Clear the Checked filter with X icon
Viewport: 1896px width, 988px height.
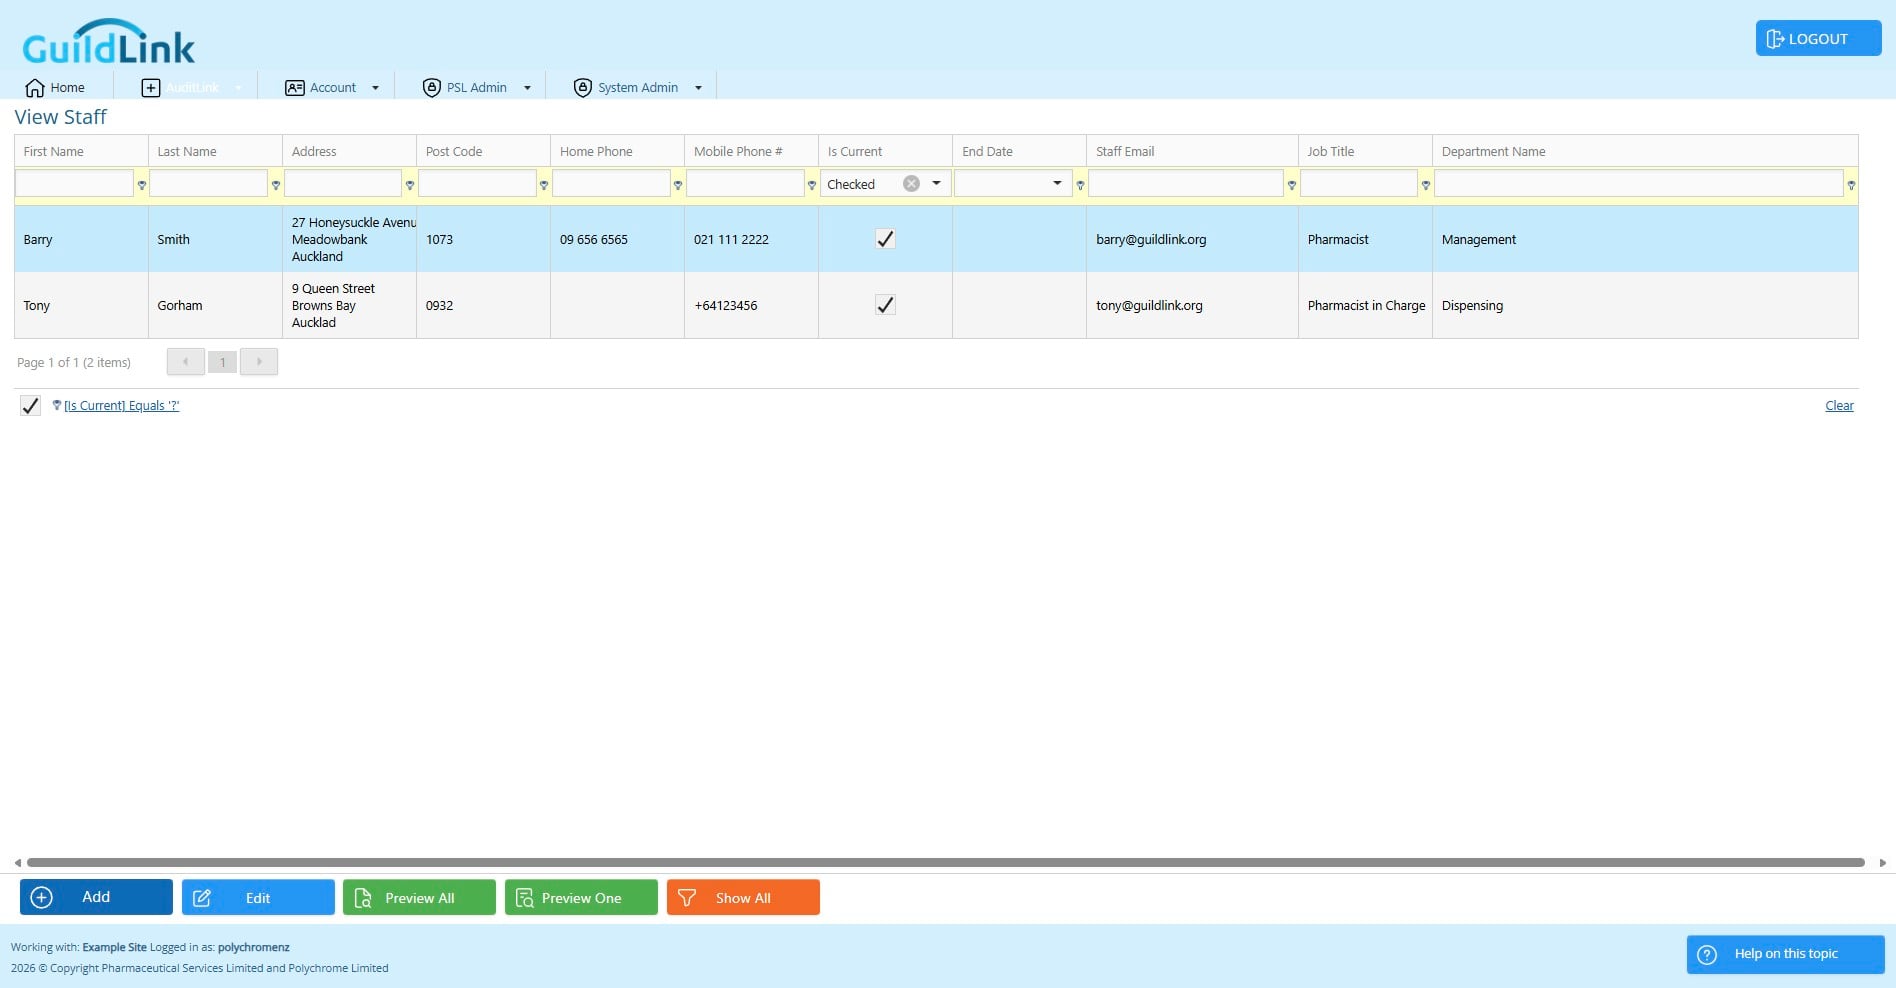911,183
